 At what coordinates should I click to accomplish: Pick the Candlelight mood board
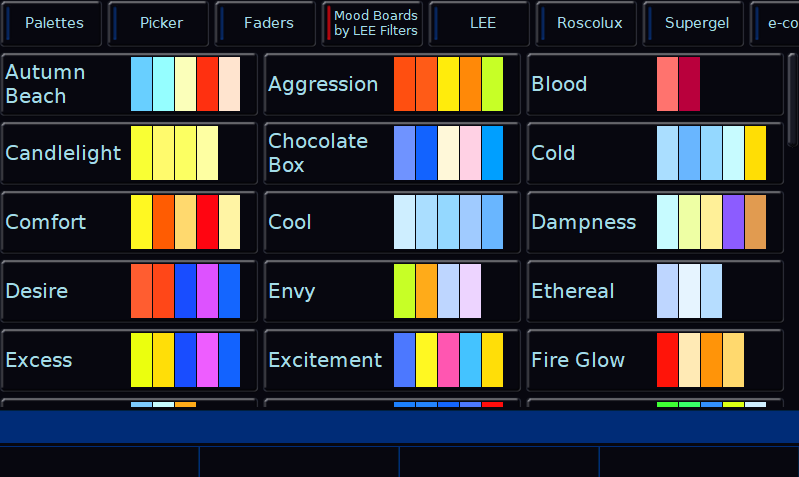pos(129,153)
